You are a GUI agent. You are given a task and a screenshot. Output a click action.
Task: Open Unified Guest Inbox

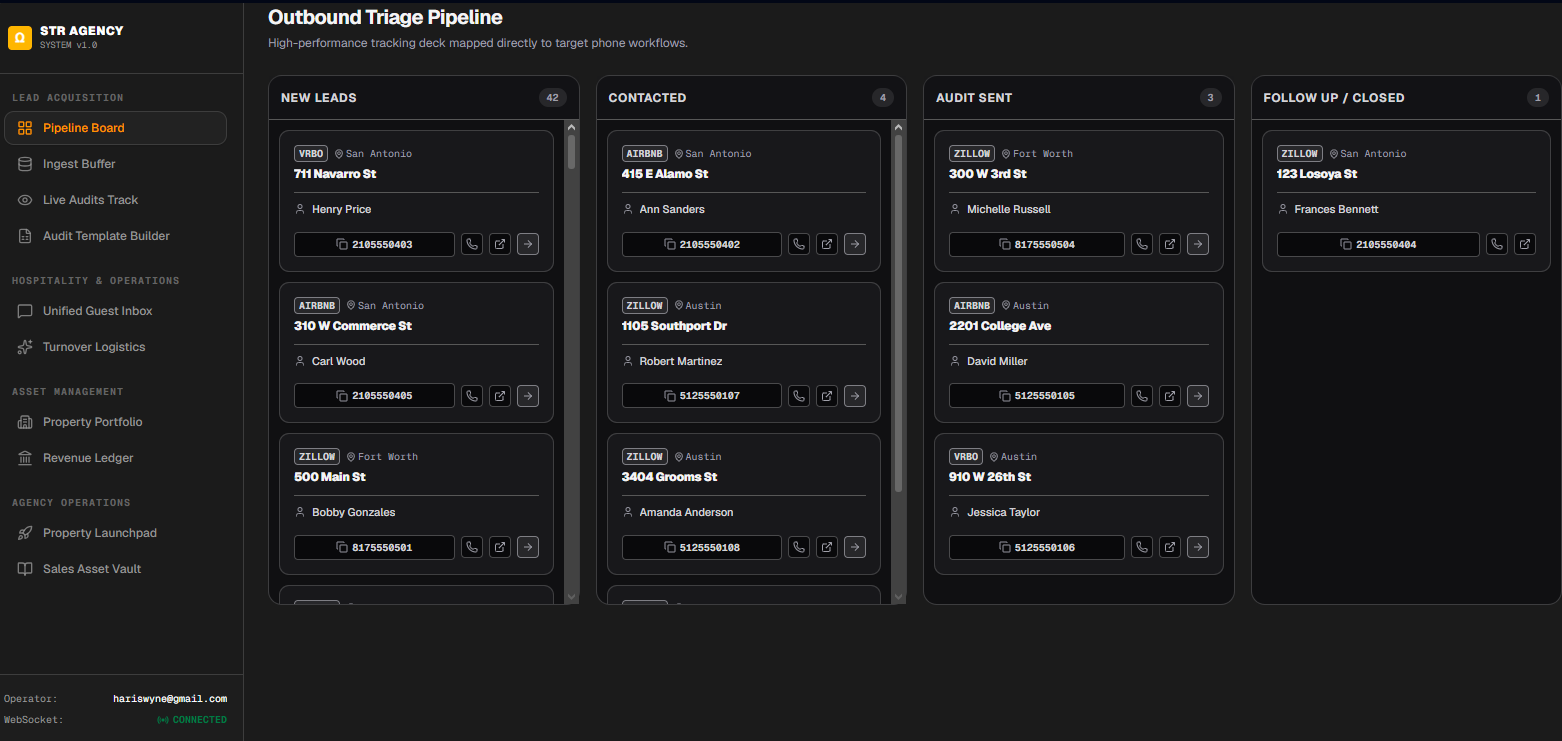pyautogui.click(x=115, y=311)
